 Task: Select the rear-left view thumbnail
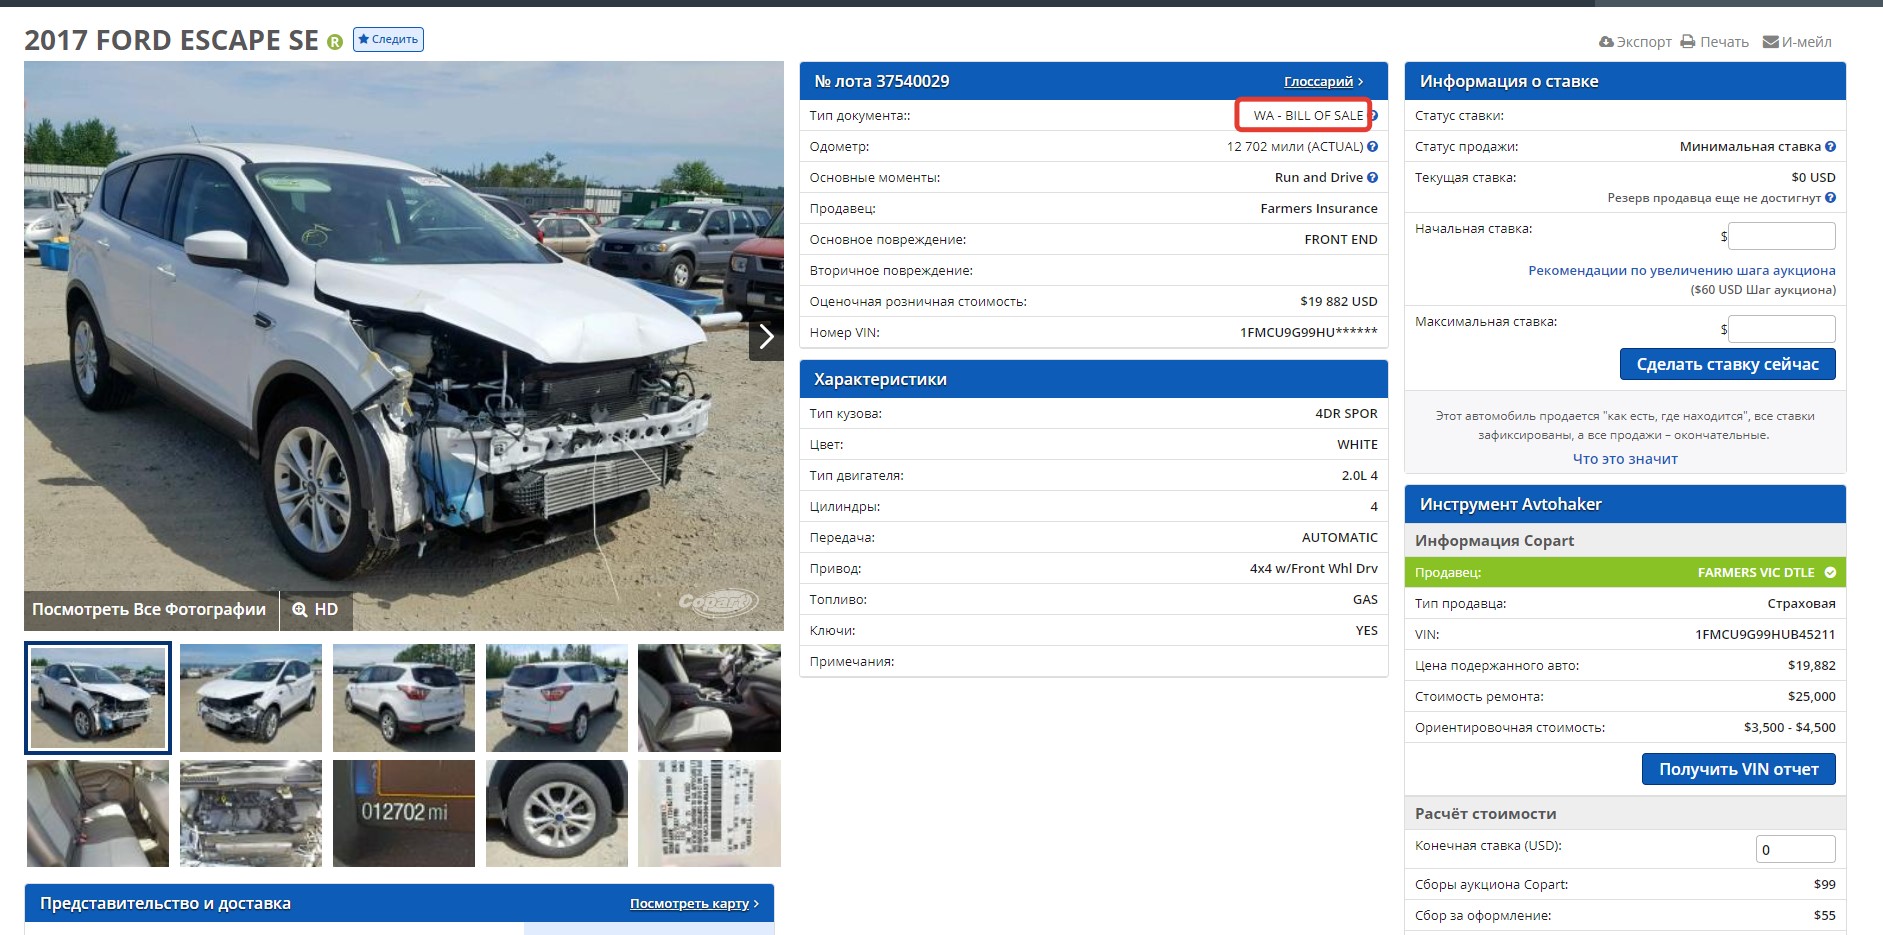tap(404, 698)
